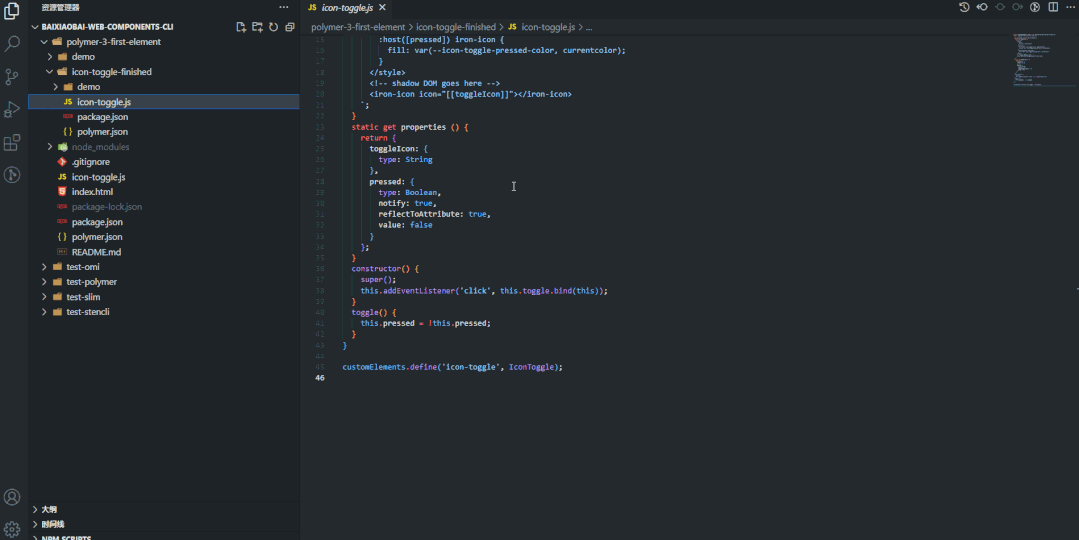This screenshot has width=1079, height=540.
Task: Open README.md in the file tree
Action: (96, 252)
